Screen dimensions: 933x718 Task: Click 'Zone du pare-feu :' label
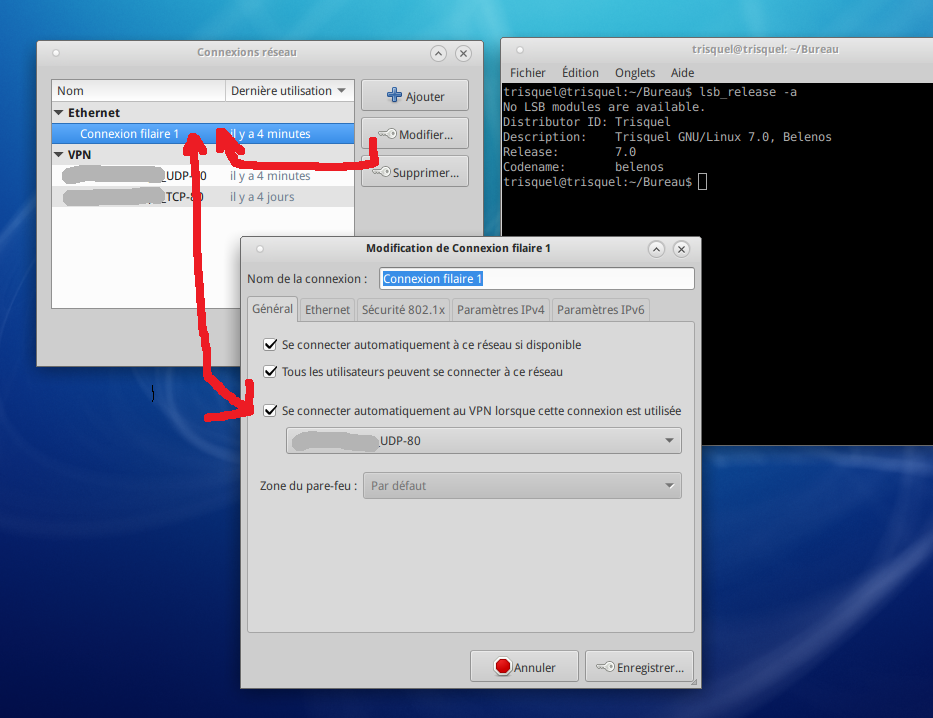pyautogui.click(x=308, y=485)
